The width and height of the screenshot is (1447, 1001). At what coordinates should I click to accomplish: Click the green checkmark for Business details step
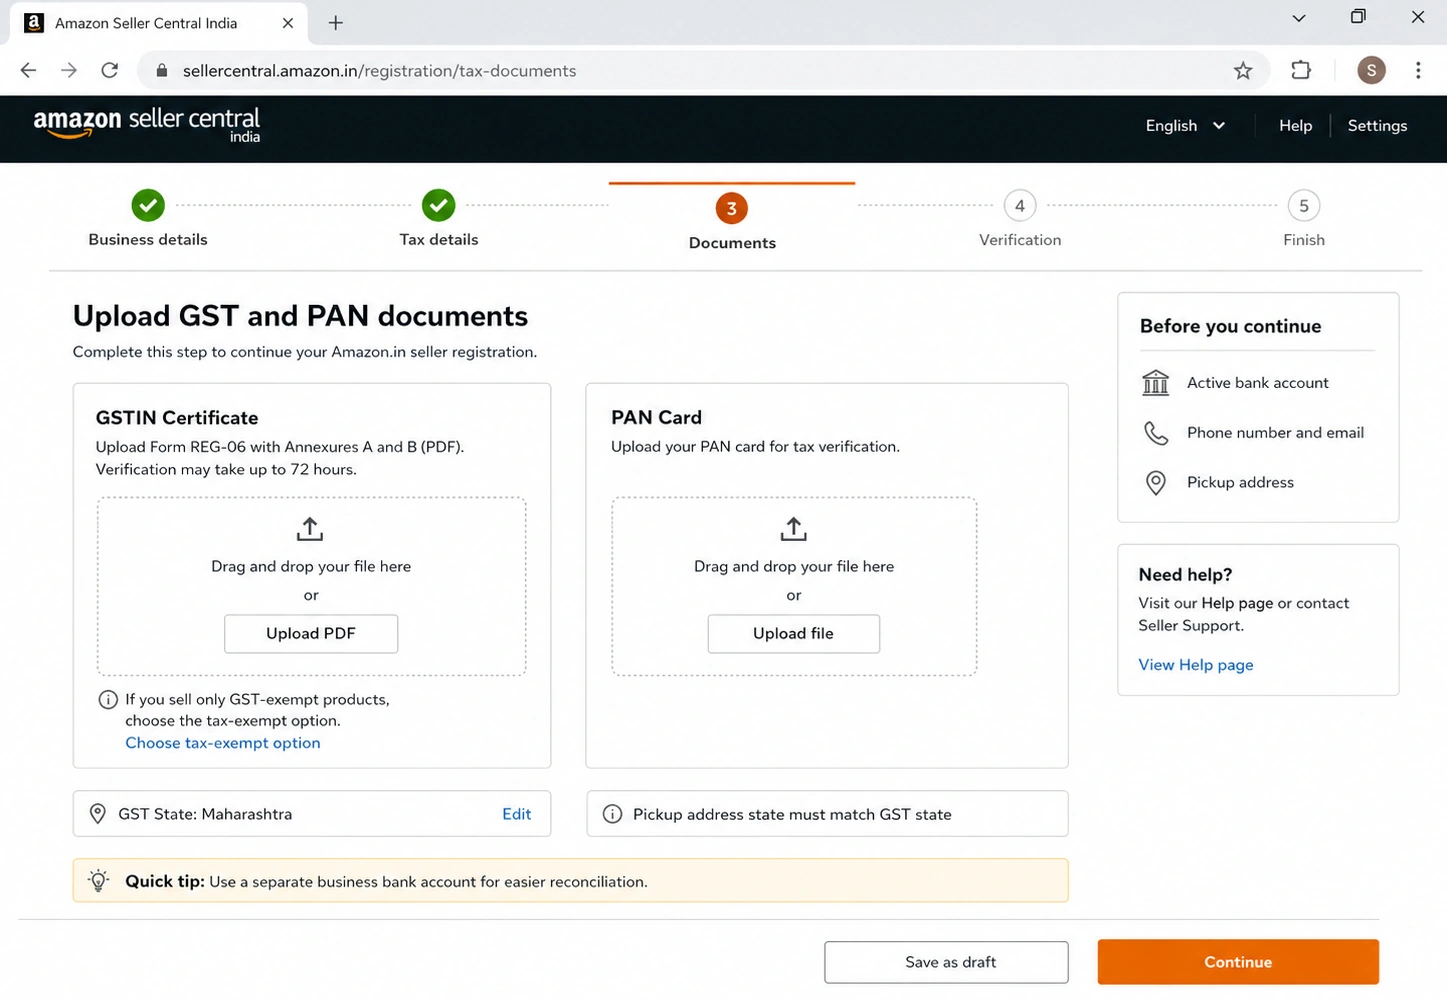click(x=148, y=205)
